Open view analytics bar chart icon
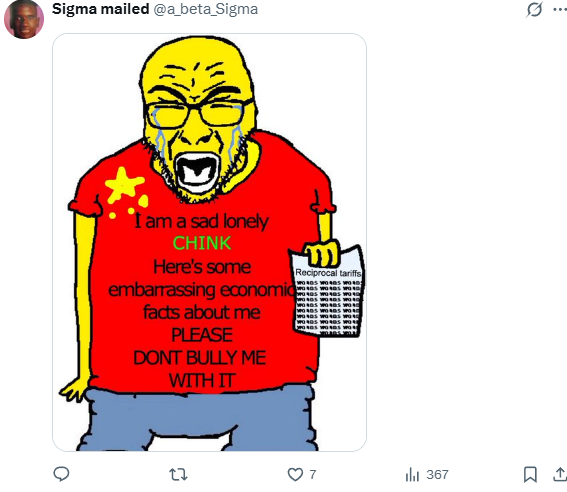The image size is (567, 492). [412, 474]
